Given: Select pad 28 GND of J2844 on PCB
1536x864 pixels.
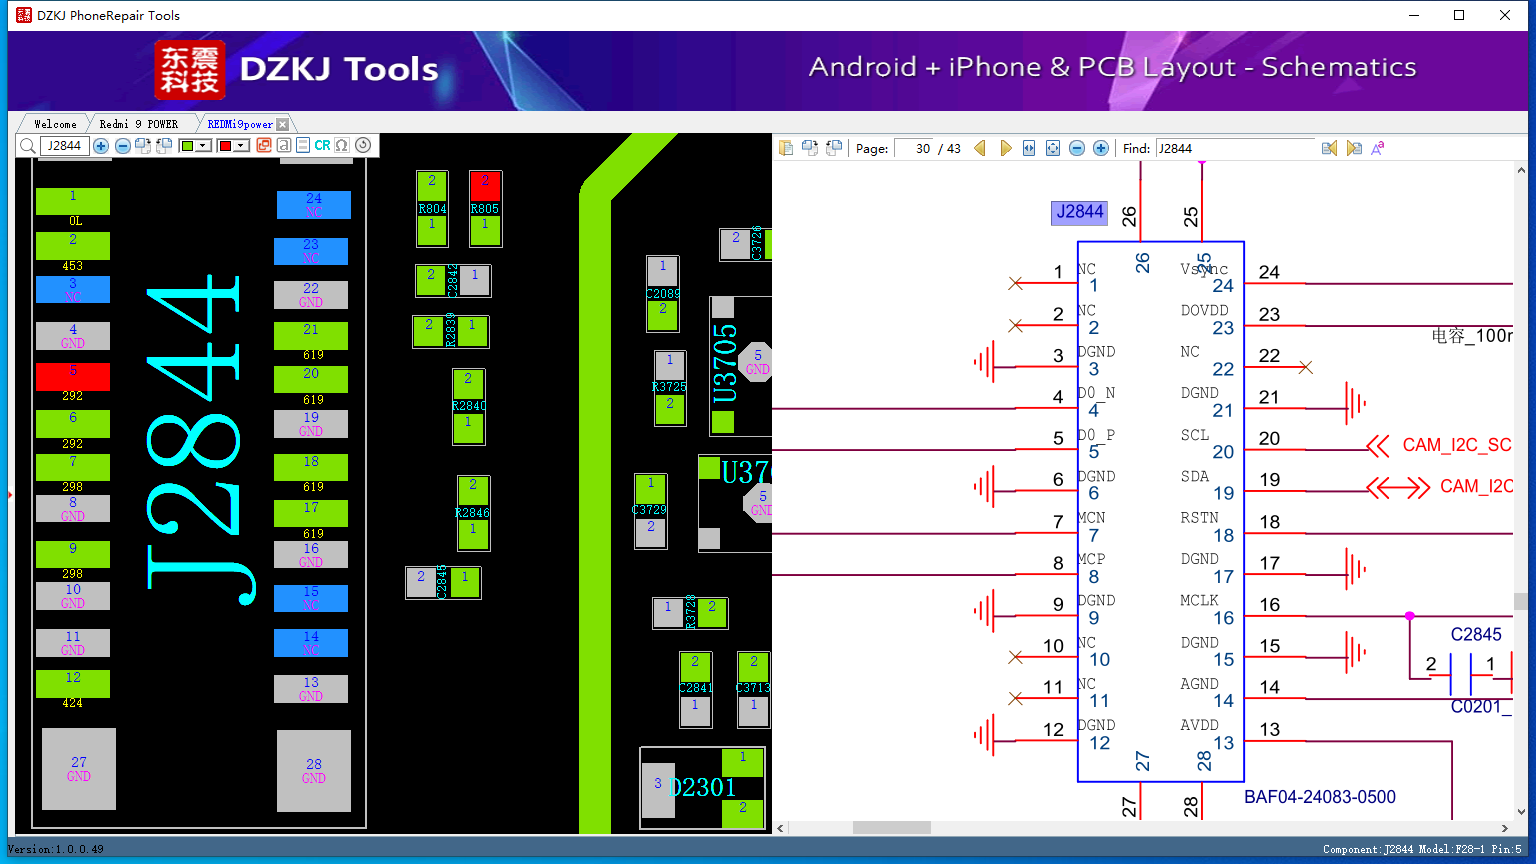Looking at the screenshot, I should pos(314,771).
